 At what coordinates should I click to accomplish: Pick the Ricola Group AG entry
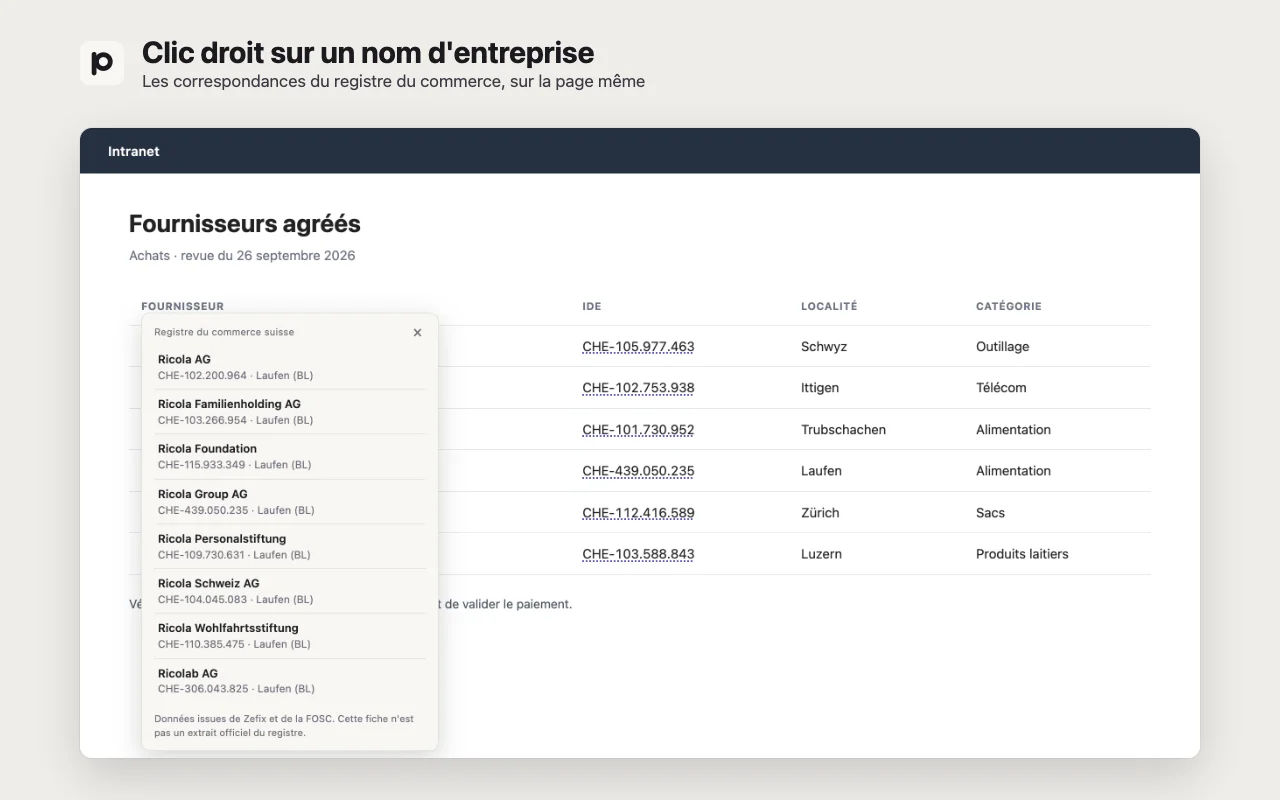coord(290,502)
